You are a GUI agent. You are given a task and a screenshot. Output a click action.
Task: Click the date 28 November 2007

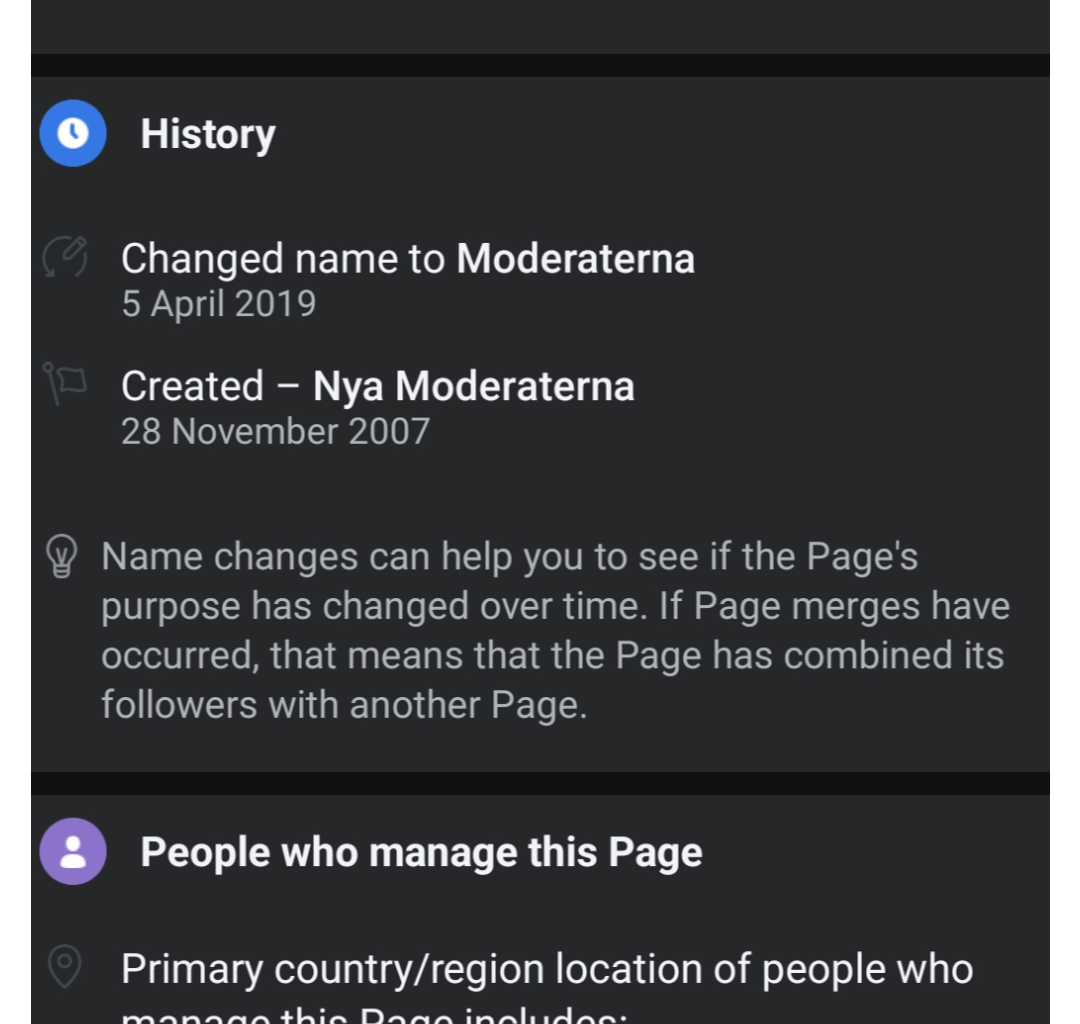[x=276, y=431]
